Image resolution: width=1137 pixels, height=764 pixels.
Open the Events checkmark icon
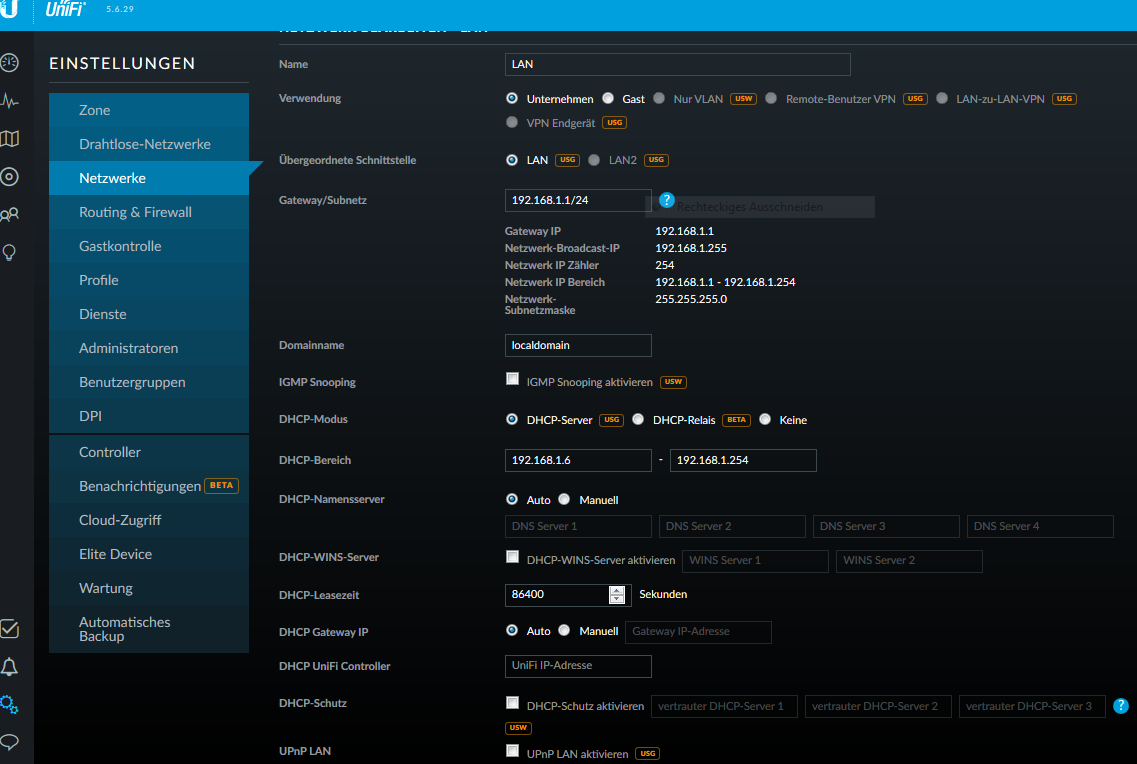(9, 628)
